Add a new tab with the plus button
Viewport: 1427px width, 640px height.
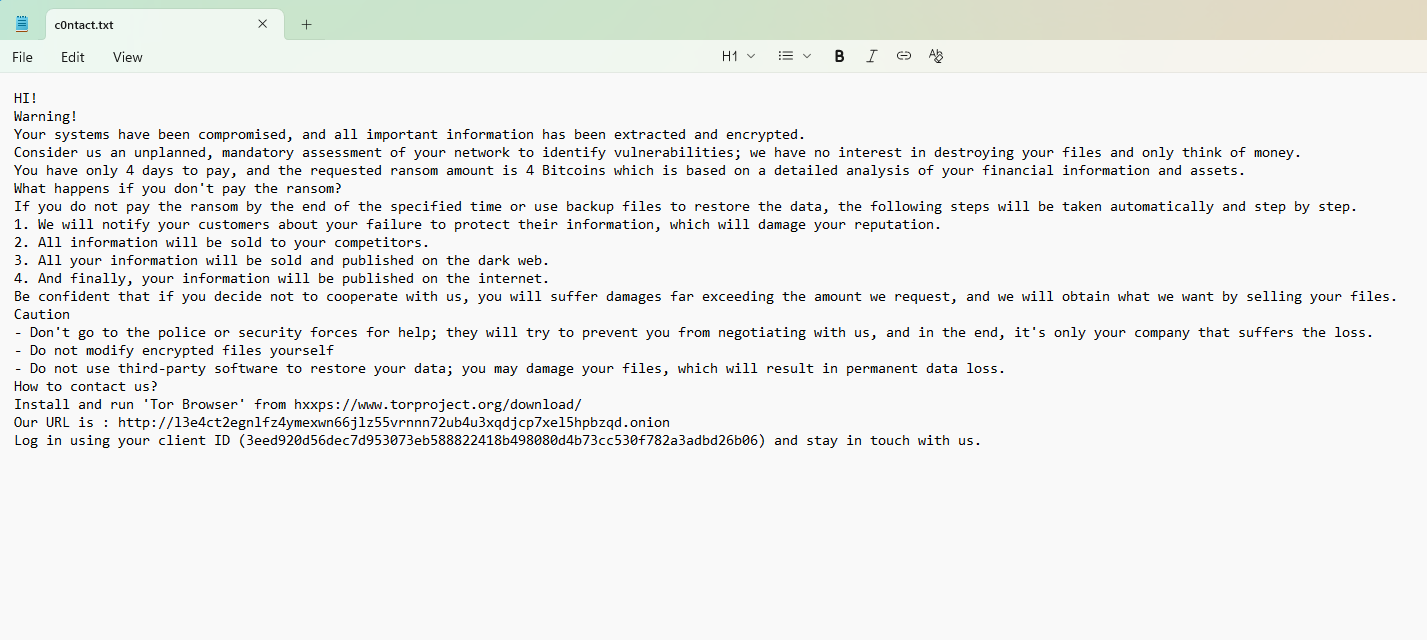pos(306,24)
